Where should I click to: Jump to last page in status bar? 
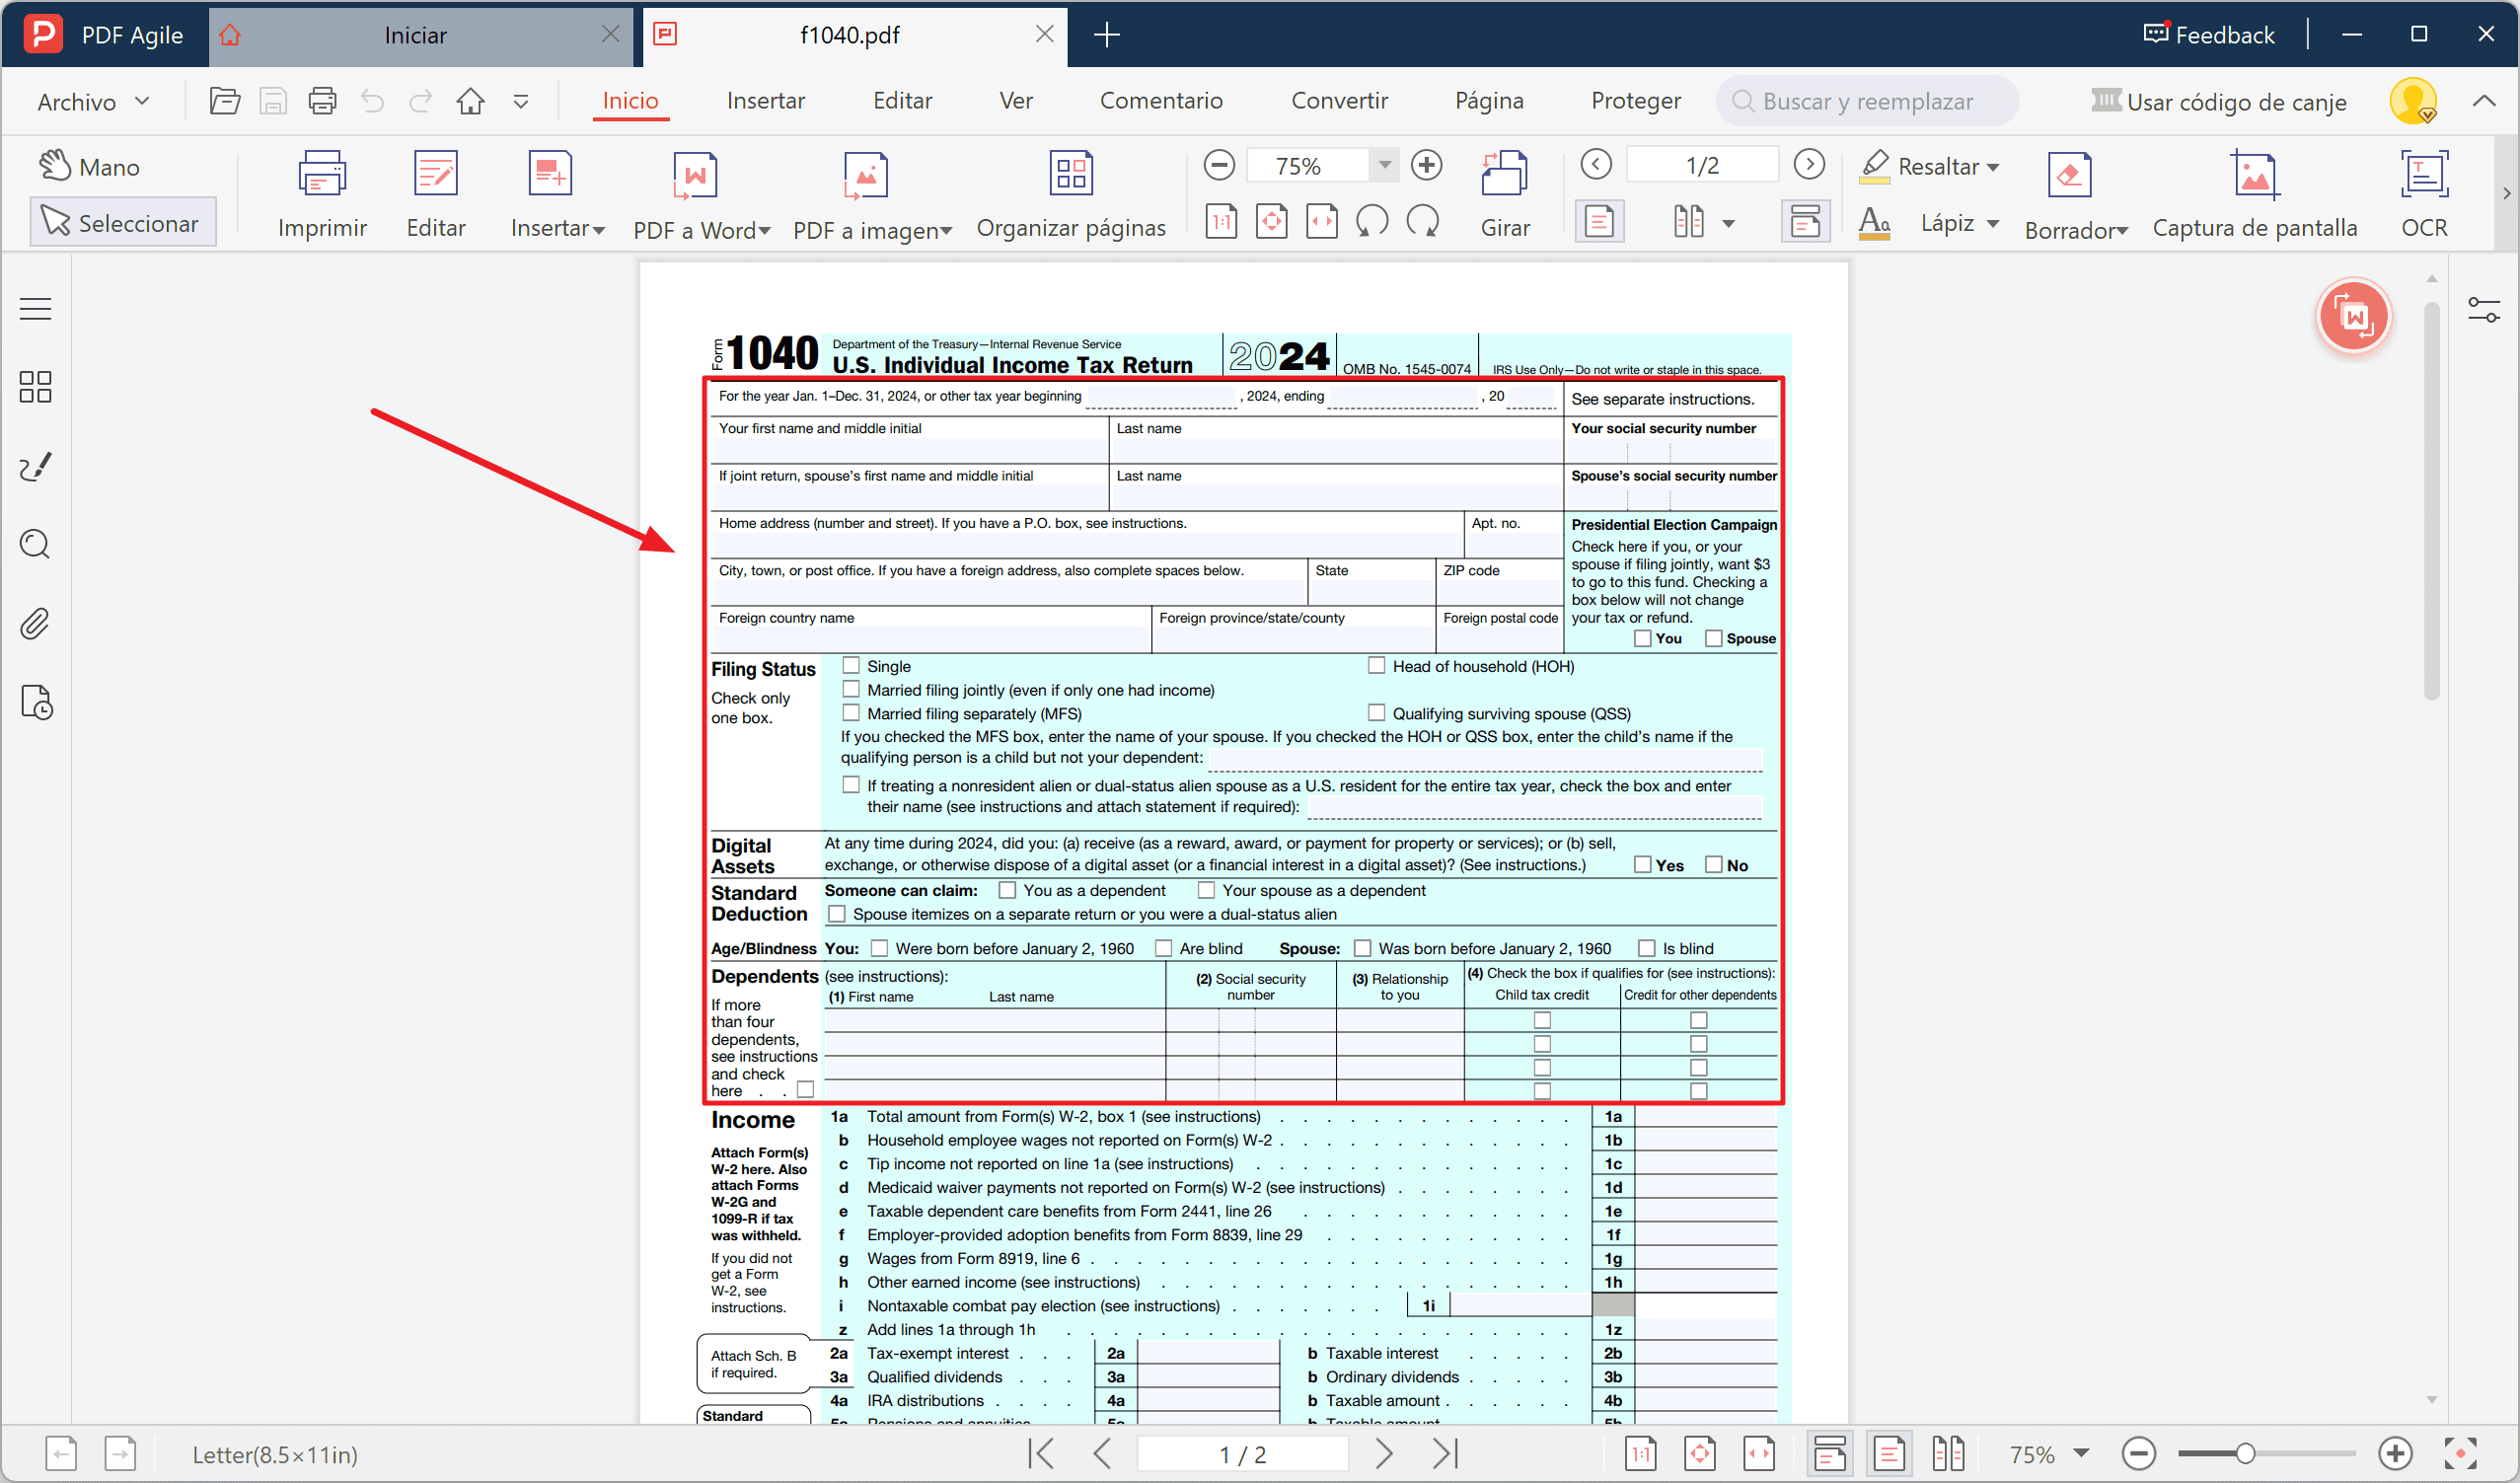tap(1445, 1453)
